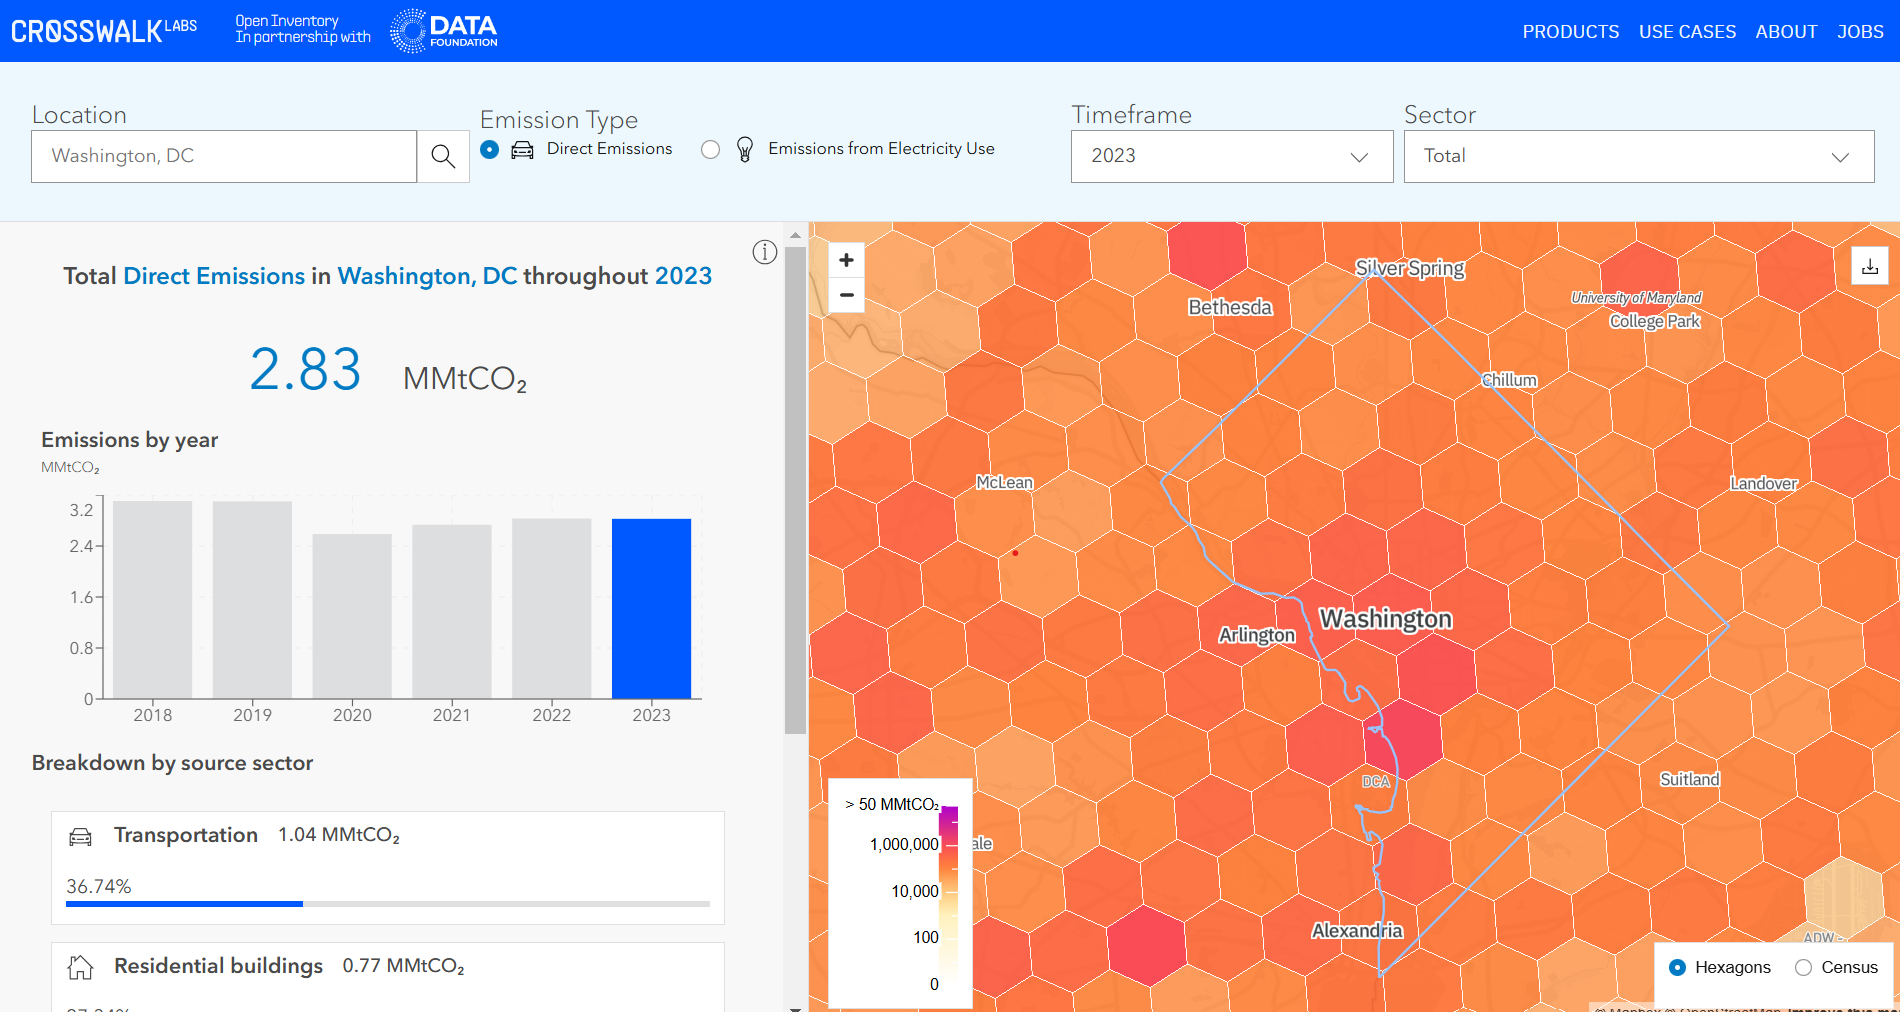This screenshot has width=1900, height=1012.
Task: Click the location search magnifier icon
Action: [443, 156]
